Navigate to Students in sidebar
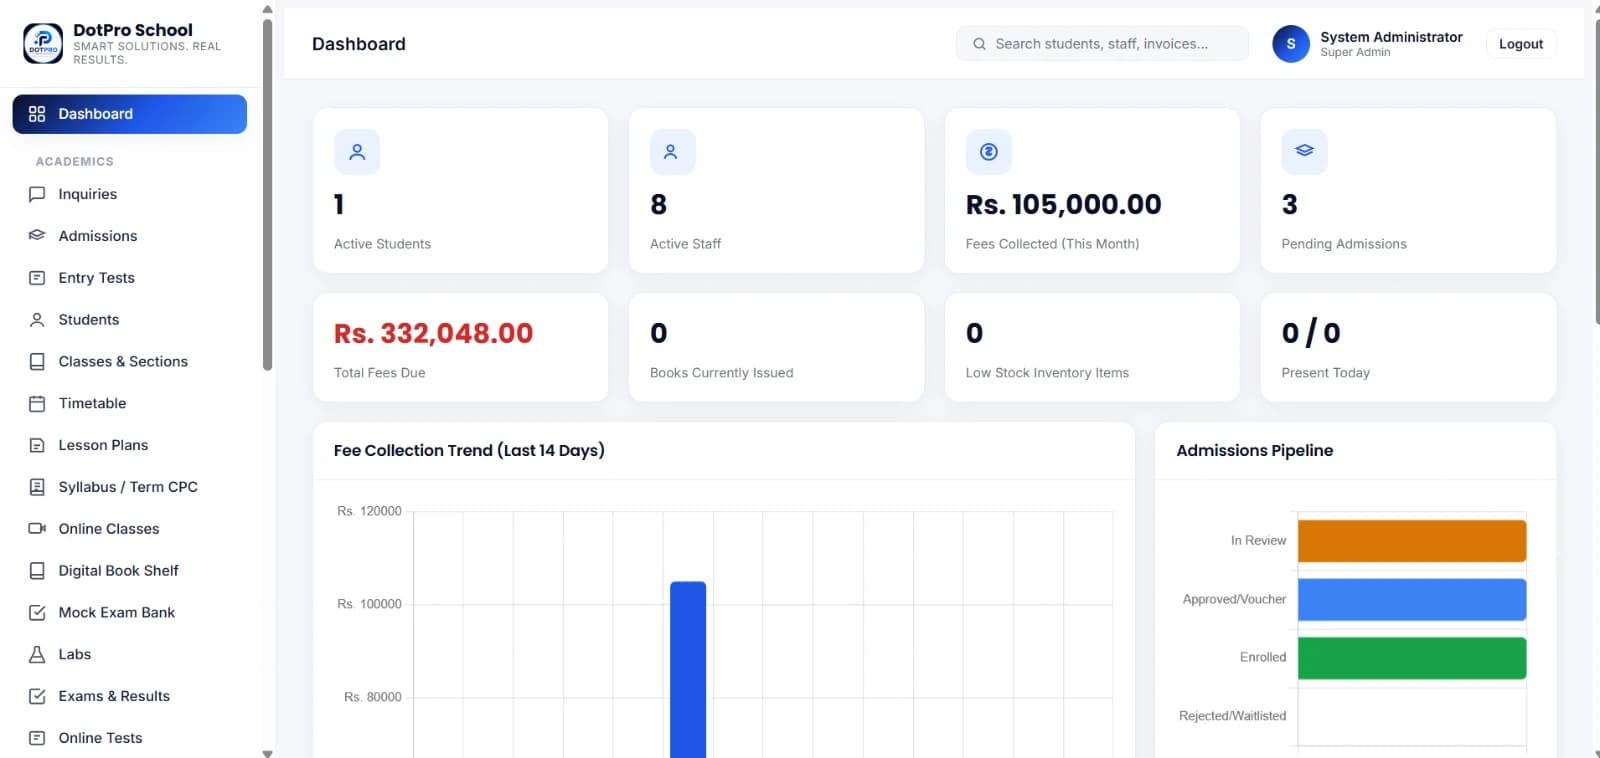 pyautogui.click(x=130, y=320)
